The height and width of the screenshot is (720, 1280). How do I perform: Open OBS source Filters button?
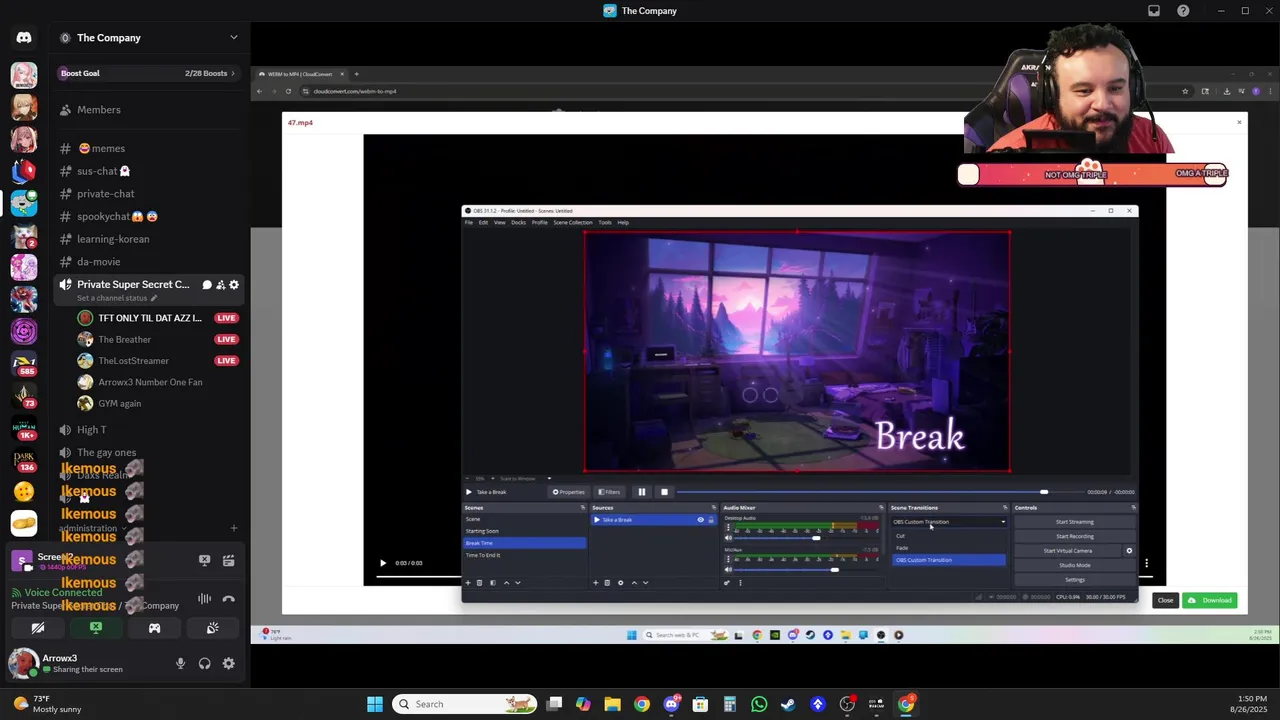609,492
